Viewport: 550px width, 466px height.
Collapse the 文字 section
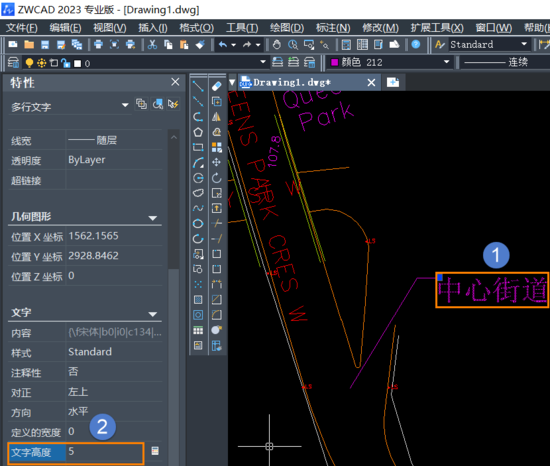(x=153, y=314)
